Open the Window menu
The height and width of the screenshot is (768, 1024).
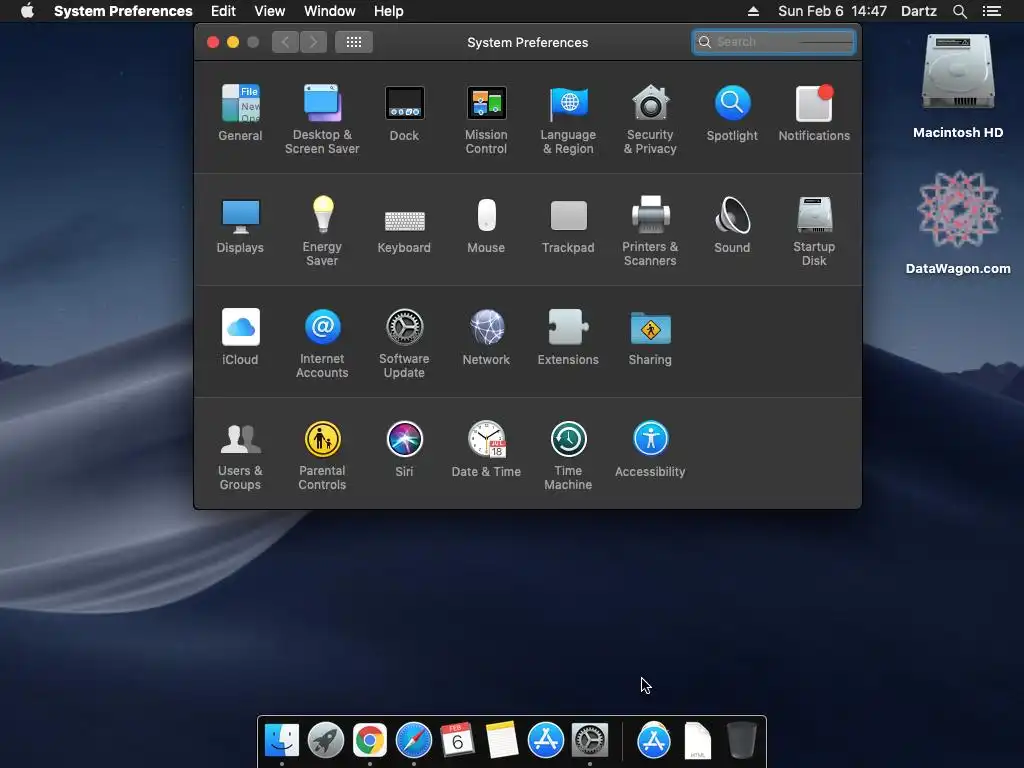330,11
